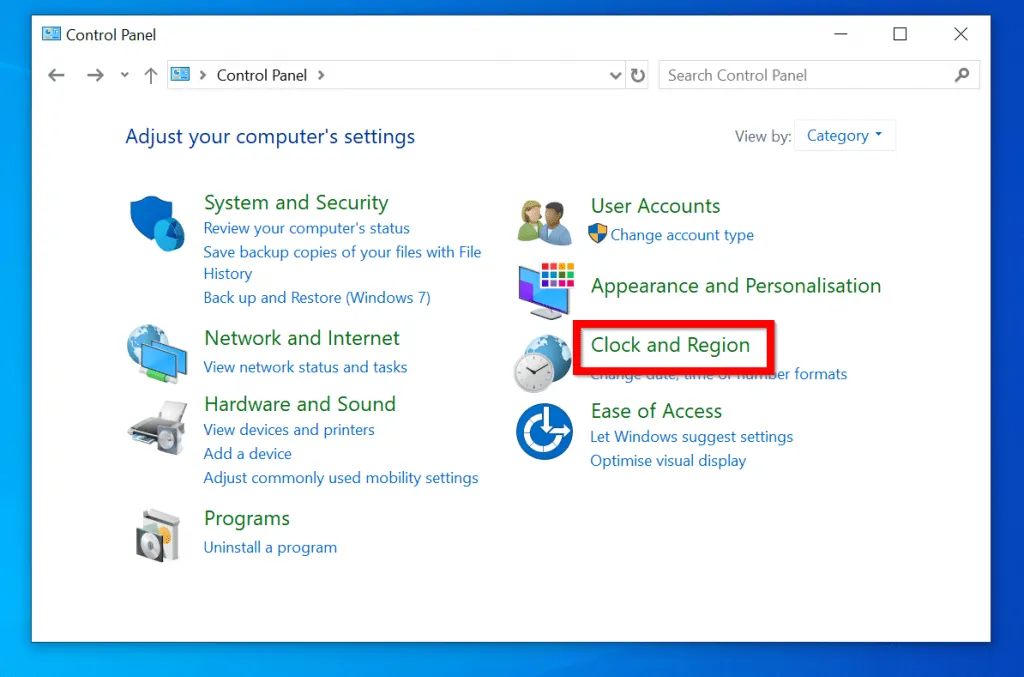Open System and Security category

click(x=296, y=202)
